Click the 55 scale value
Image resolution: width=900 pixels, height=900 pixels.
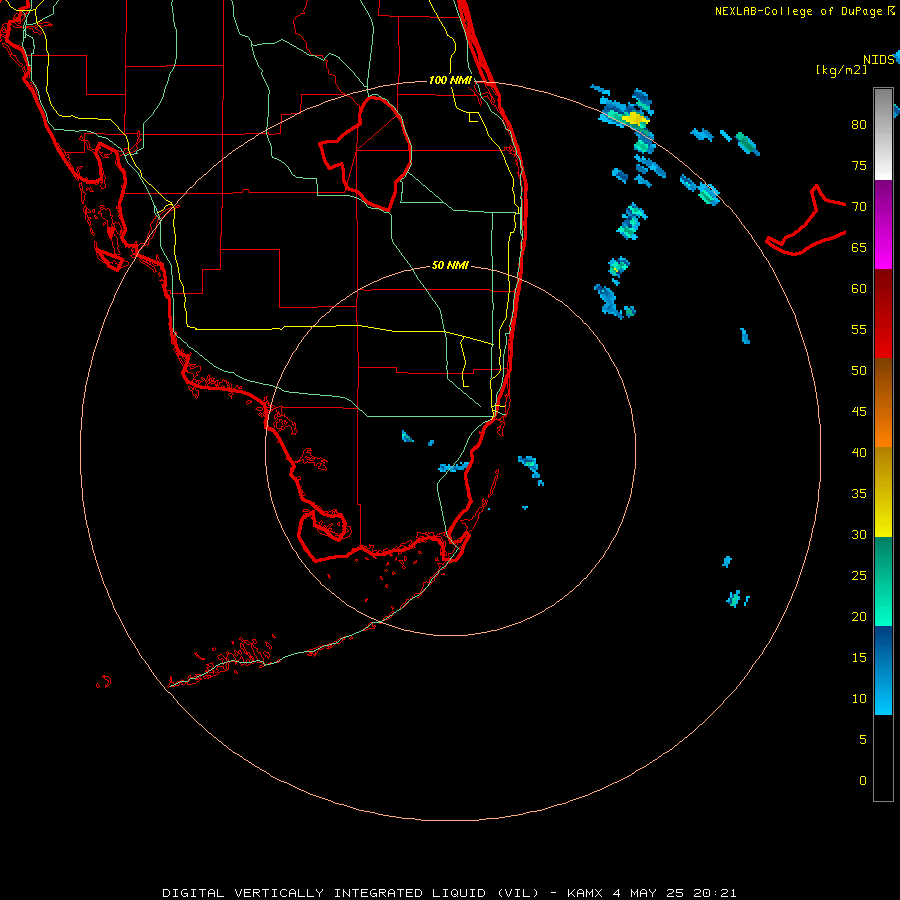859,329
